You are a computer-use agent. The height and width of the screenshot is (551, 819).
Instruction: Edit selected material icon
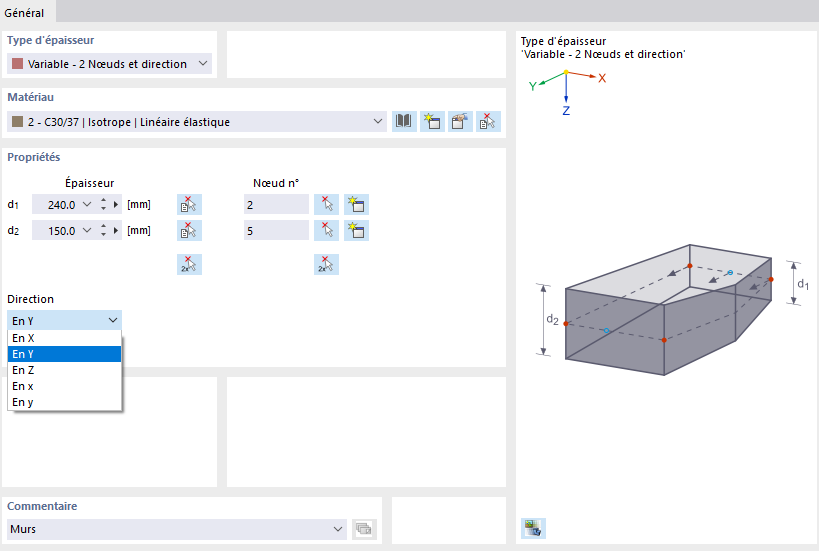pos(460,122)
